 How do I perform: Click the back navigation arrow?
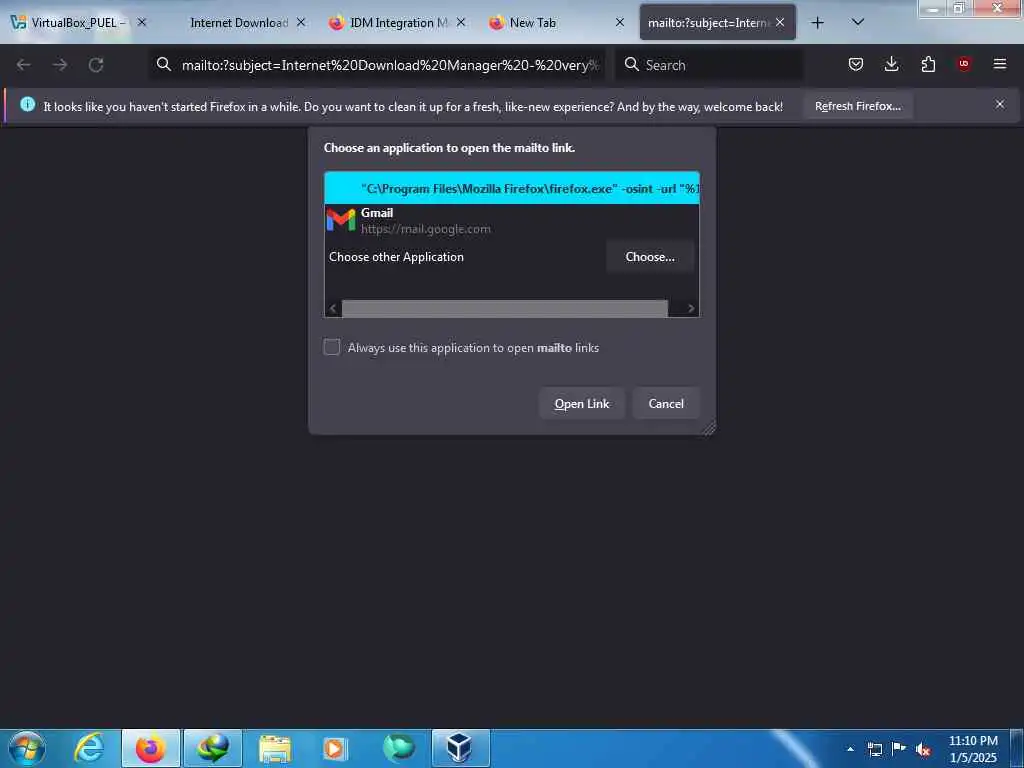coord(24,65)
